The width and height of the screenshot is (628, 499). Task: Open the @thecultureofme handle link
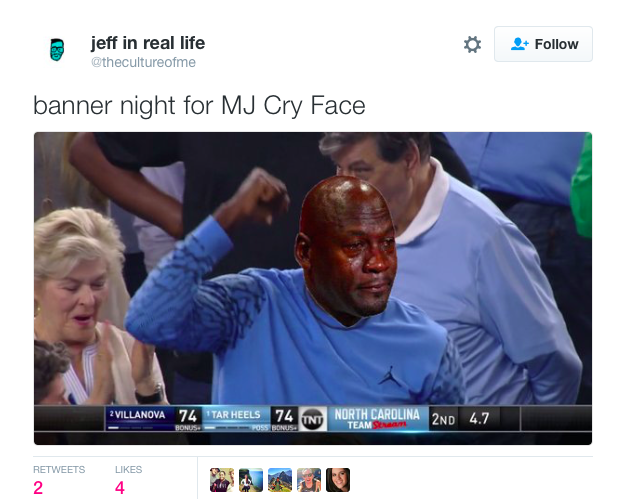point(143,62)
